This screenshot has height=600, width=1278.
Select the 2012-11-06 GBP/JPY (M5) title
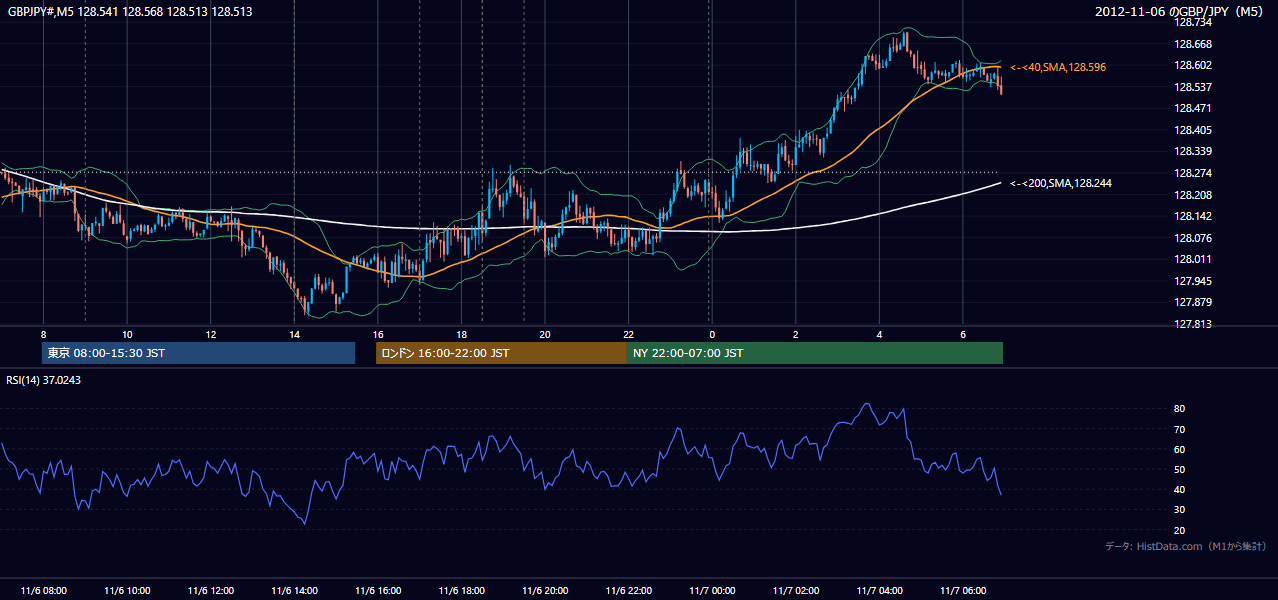[1181, 12]
